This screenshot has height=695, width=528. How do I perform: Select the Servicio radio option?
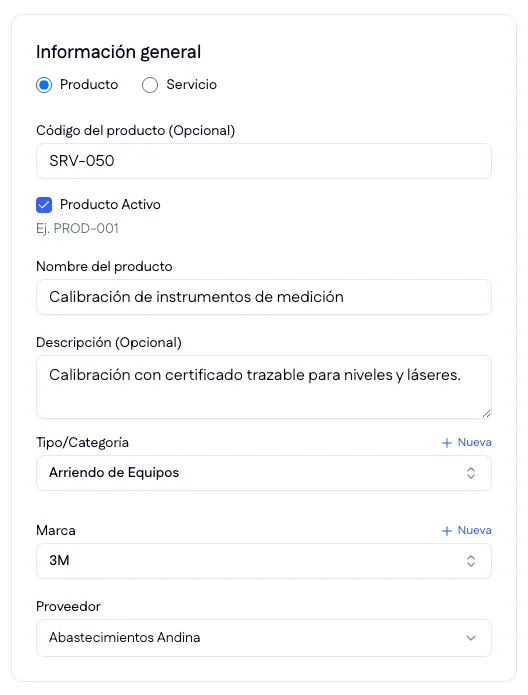tap(150, 85)
